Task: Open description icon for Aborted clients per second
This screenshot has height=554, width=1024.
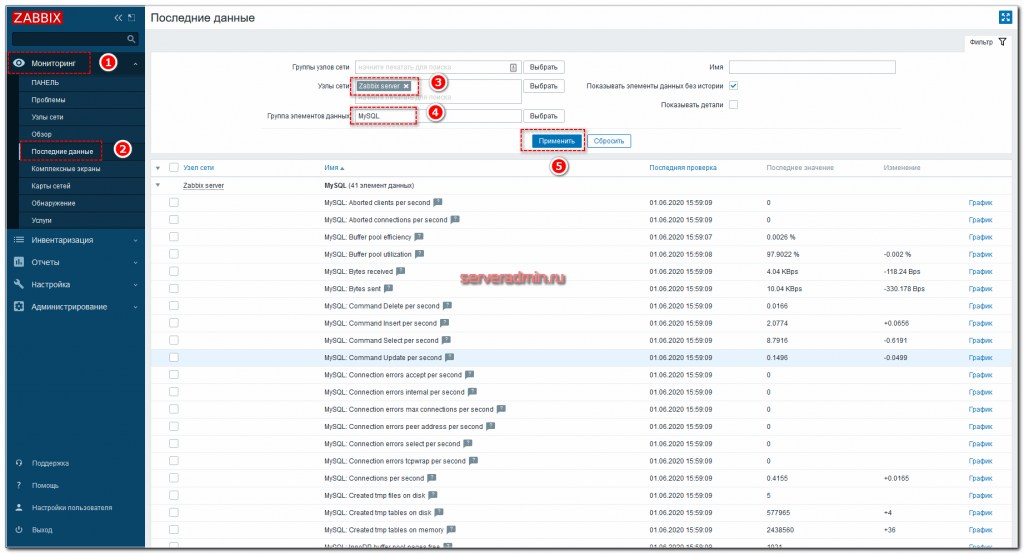Action: pos(438,202)
